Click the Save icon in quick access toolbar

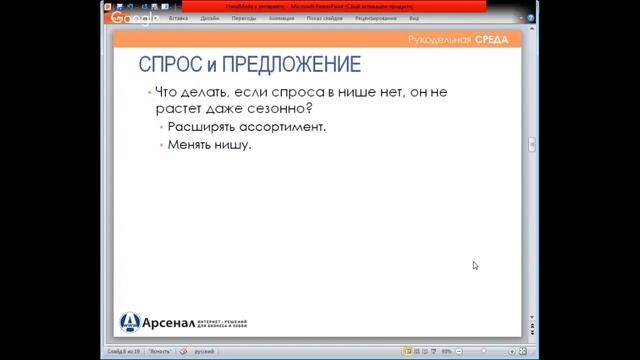point(120,7)
